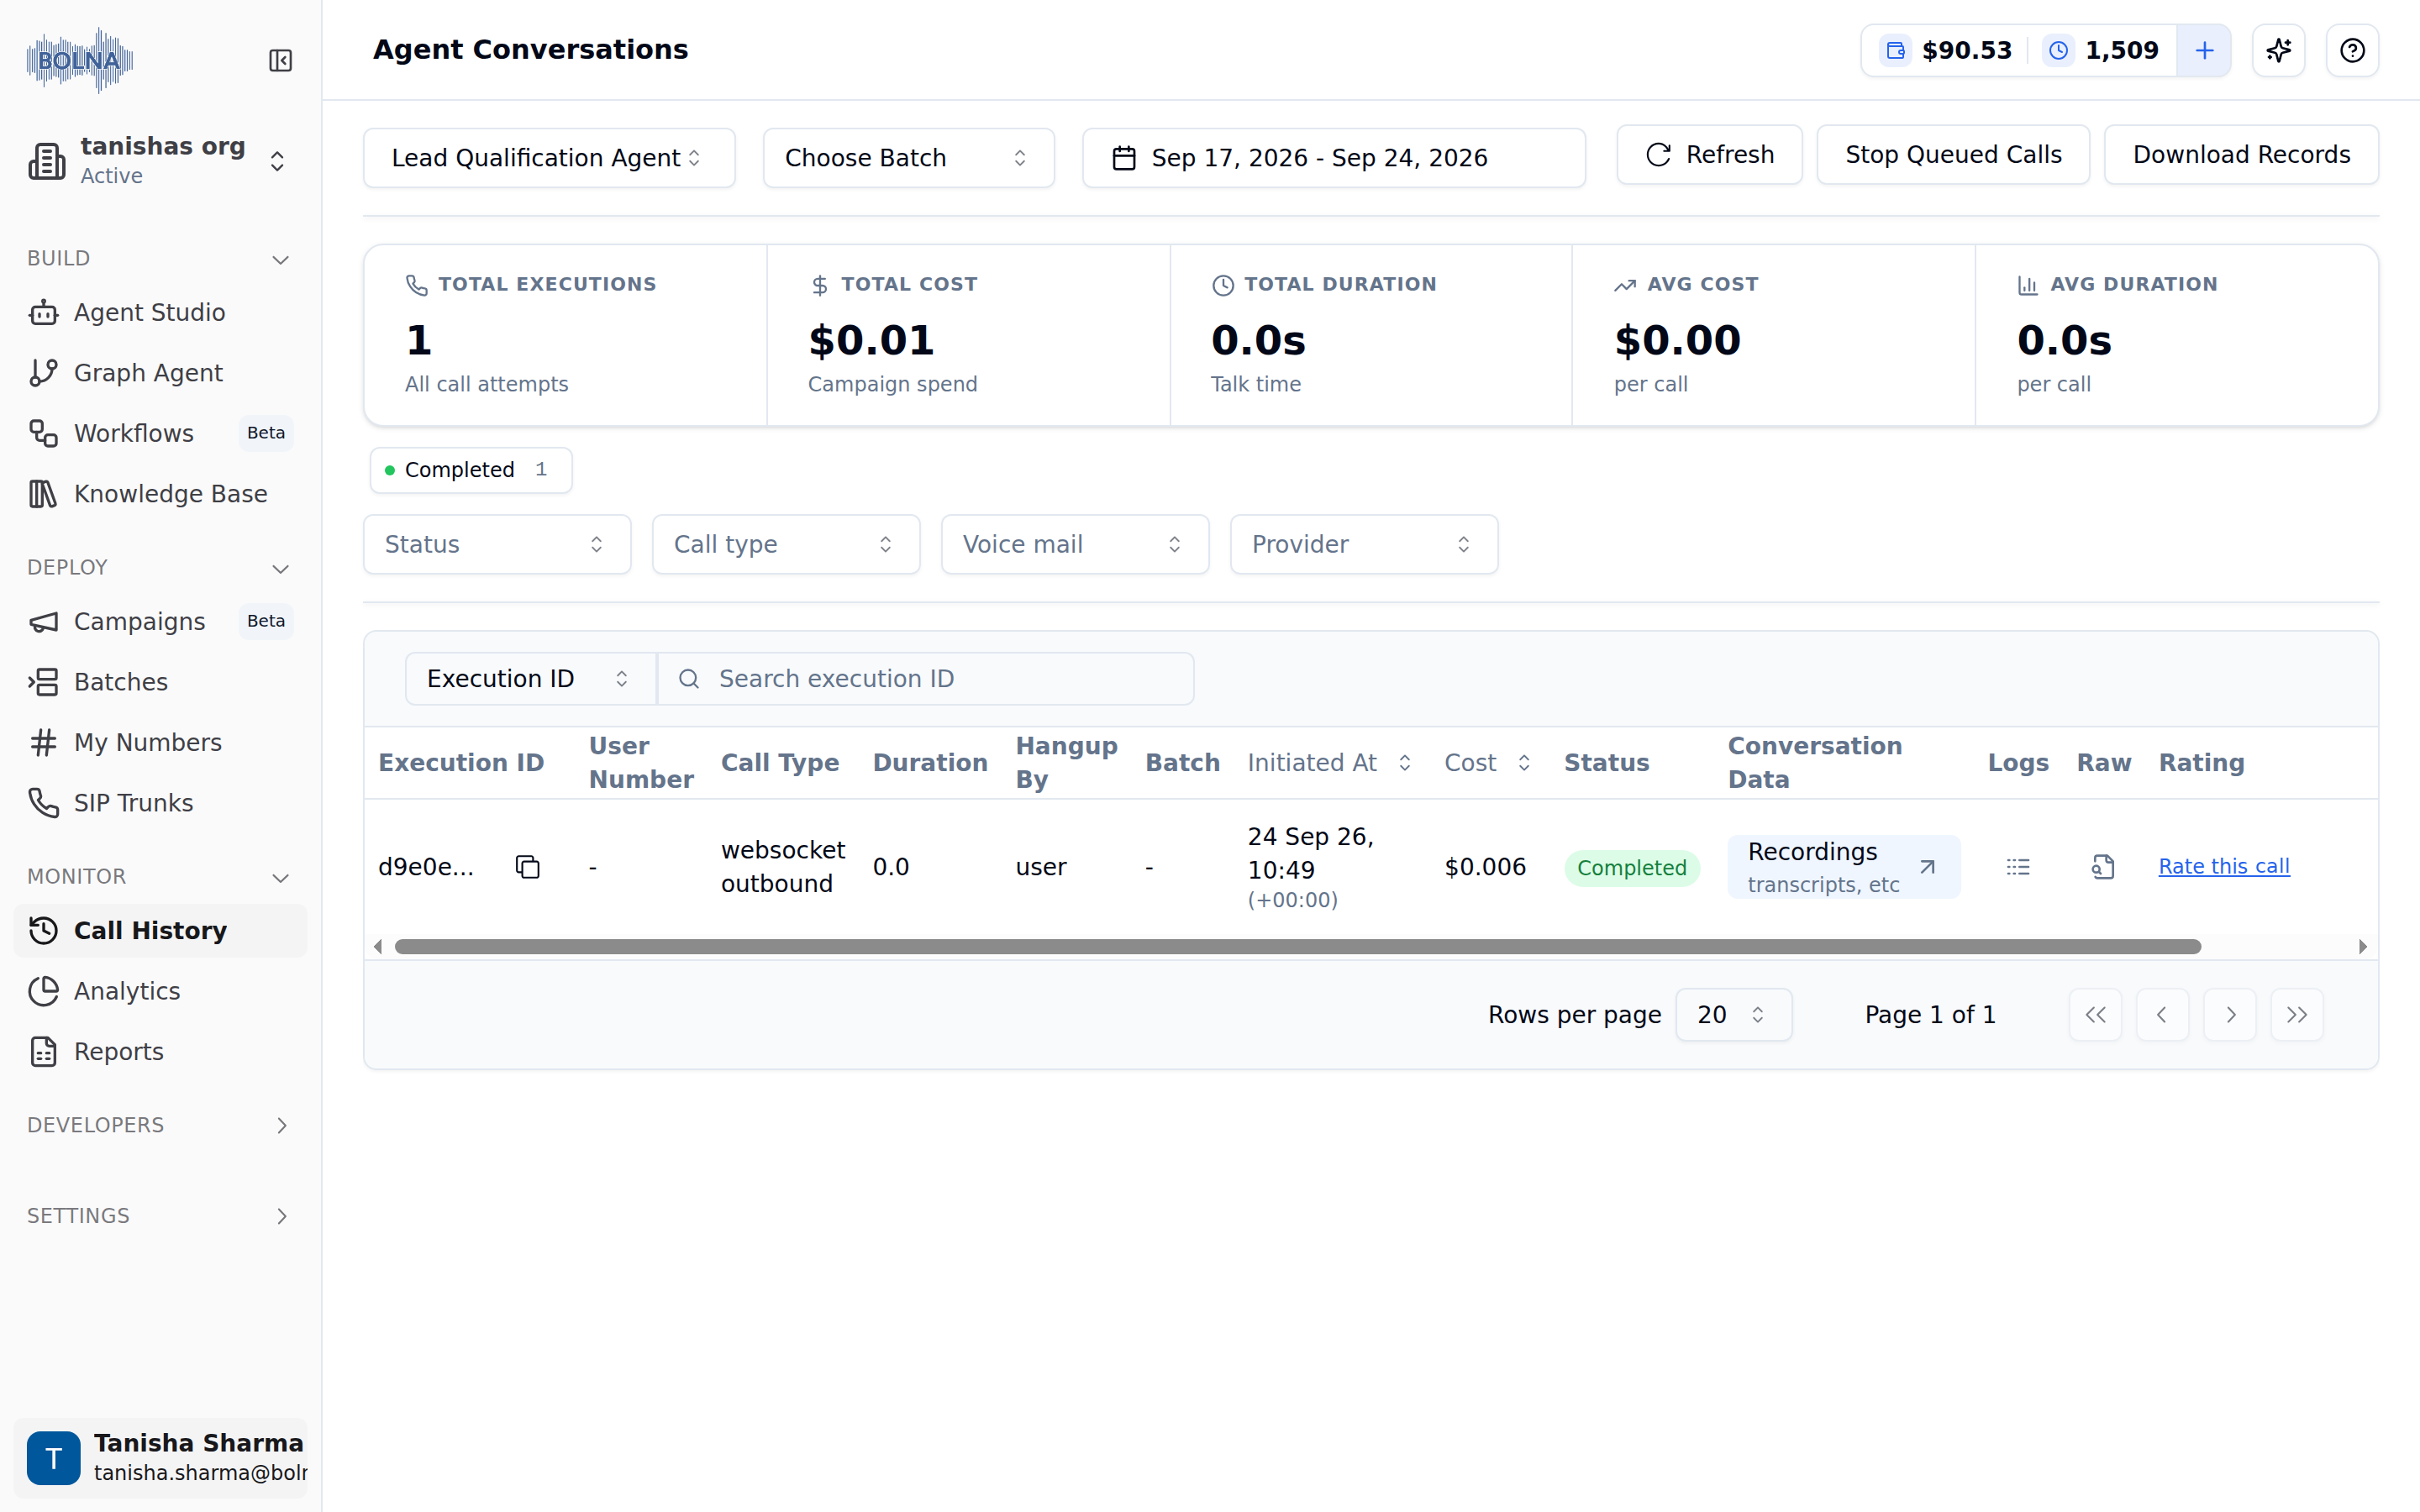Go to the next page
This screenshot has width=2420, height=1512.
point(2230,1015)
